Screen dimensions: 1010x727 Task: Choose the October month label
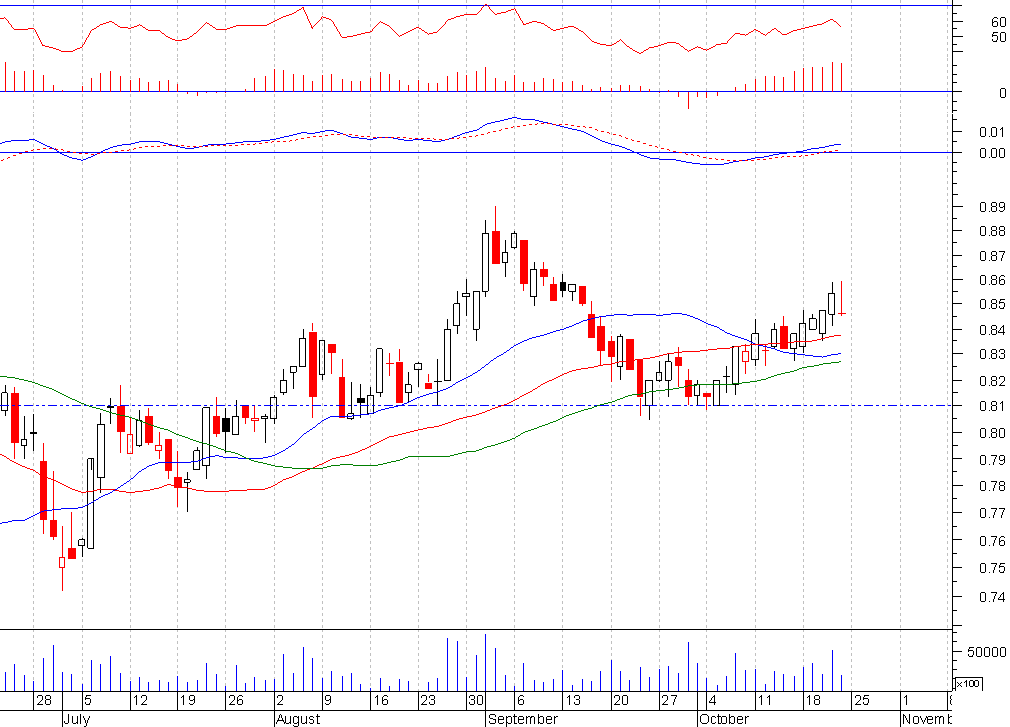click(724, 719)
